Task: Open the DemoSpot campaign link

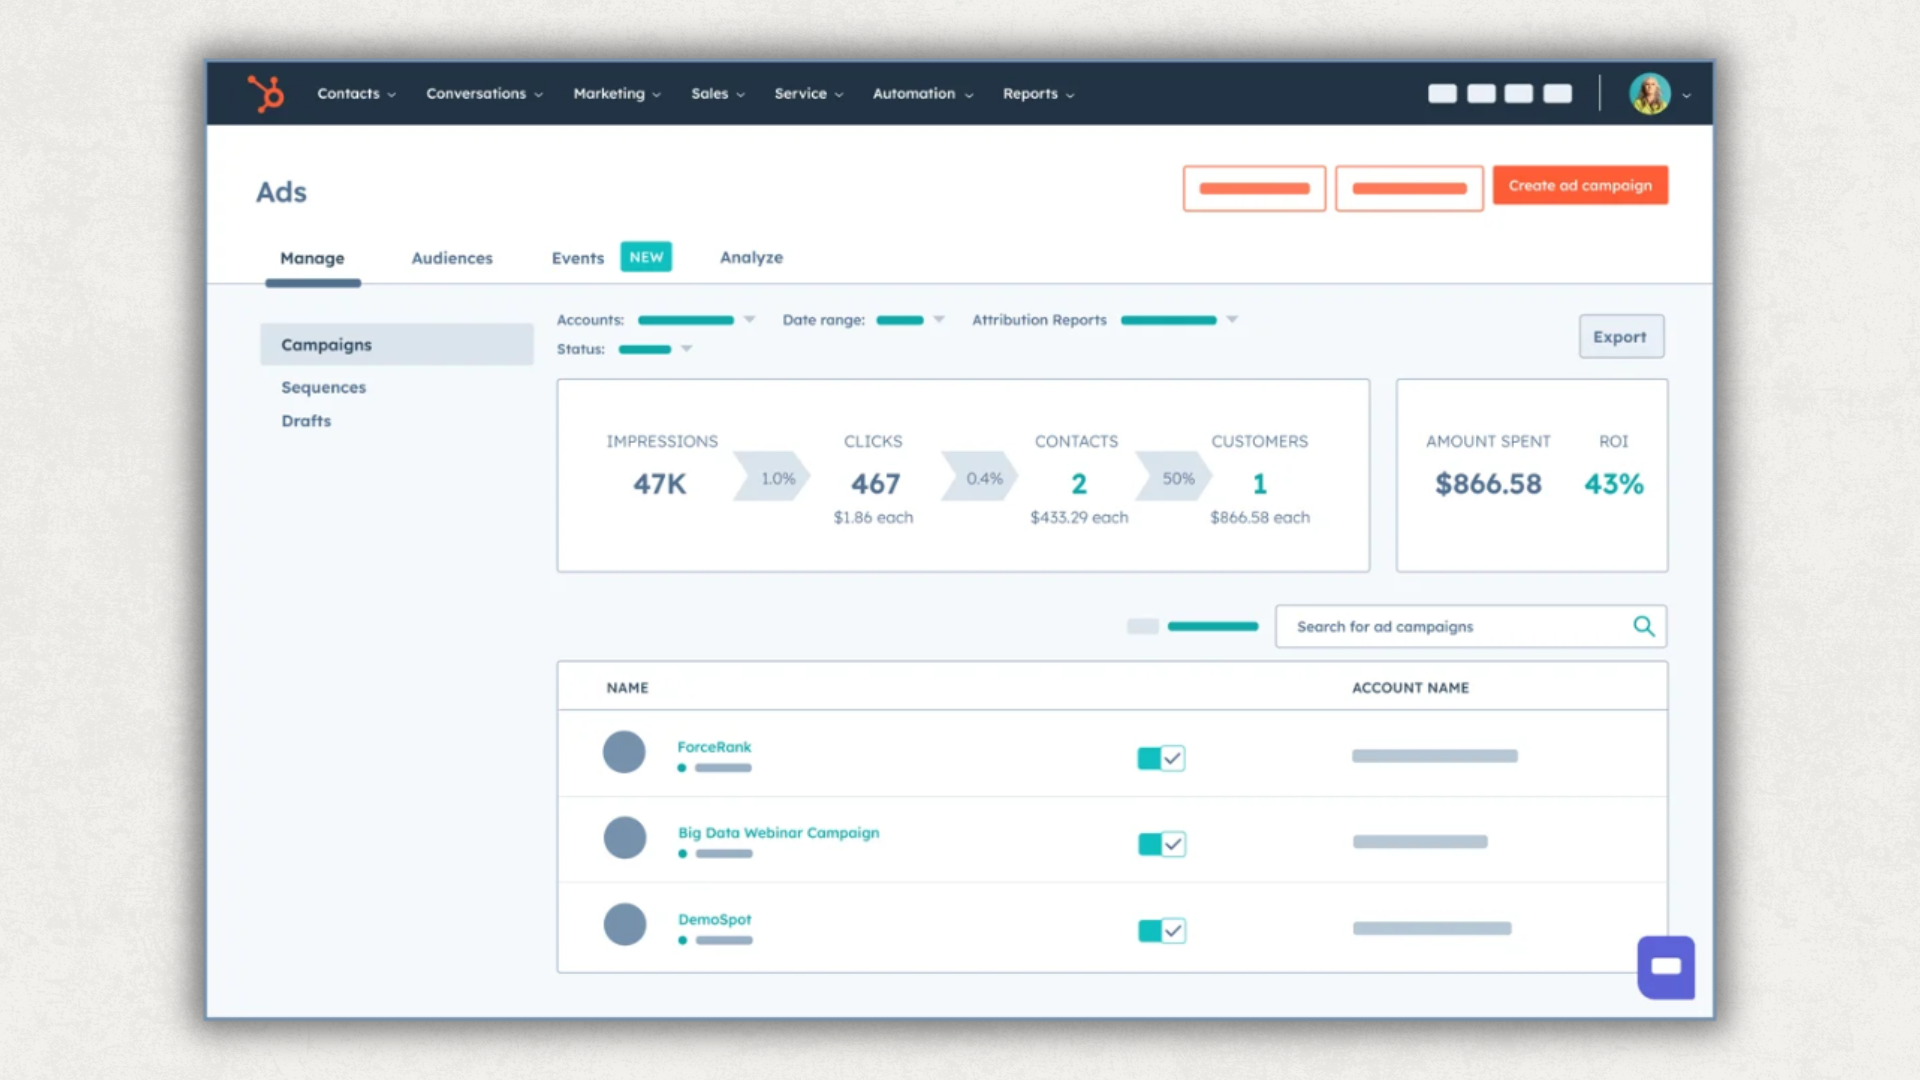Action: [x=715, y=919]
